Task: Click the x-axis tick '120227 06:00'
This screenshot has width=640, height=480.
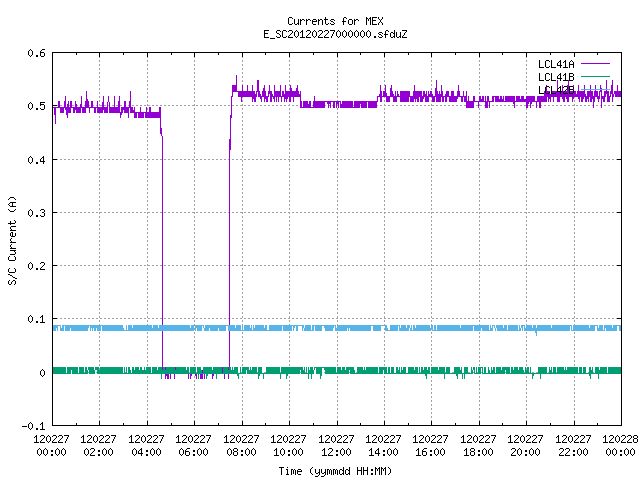Action: click(x=193, y=445)
